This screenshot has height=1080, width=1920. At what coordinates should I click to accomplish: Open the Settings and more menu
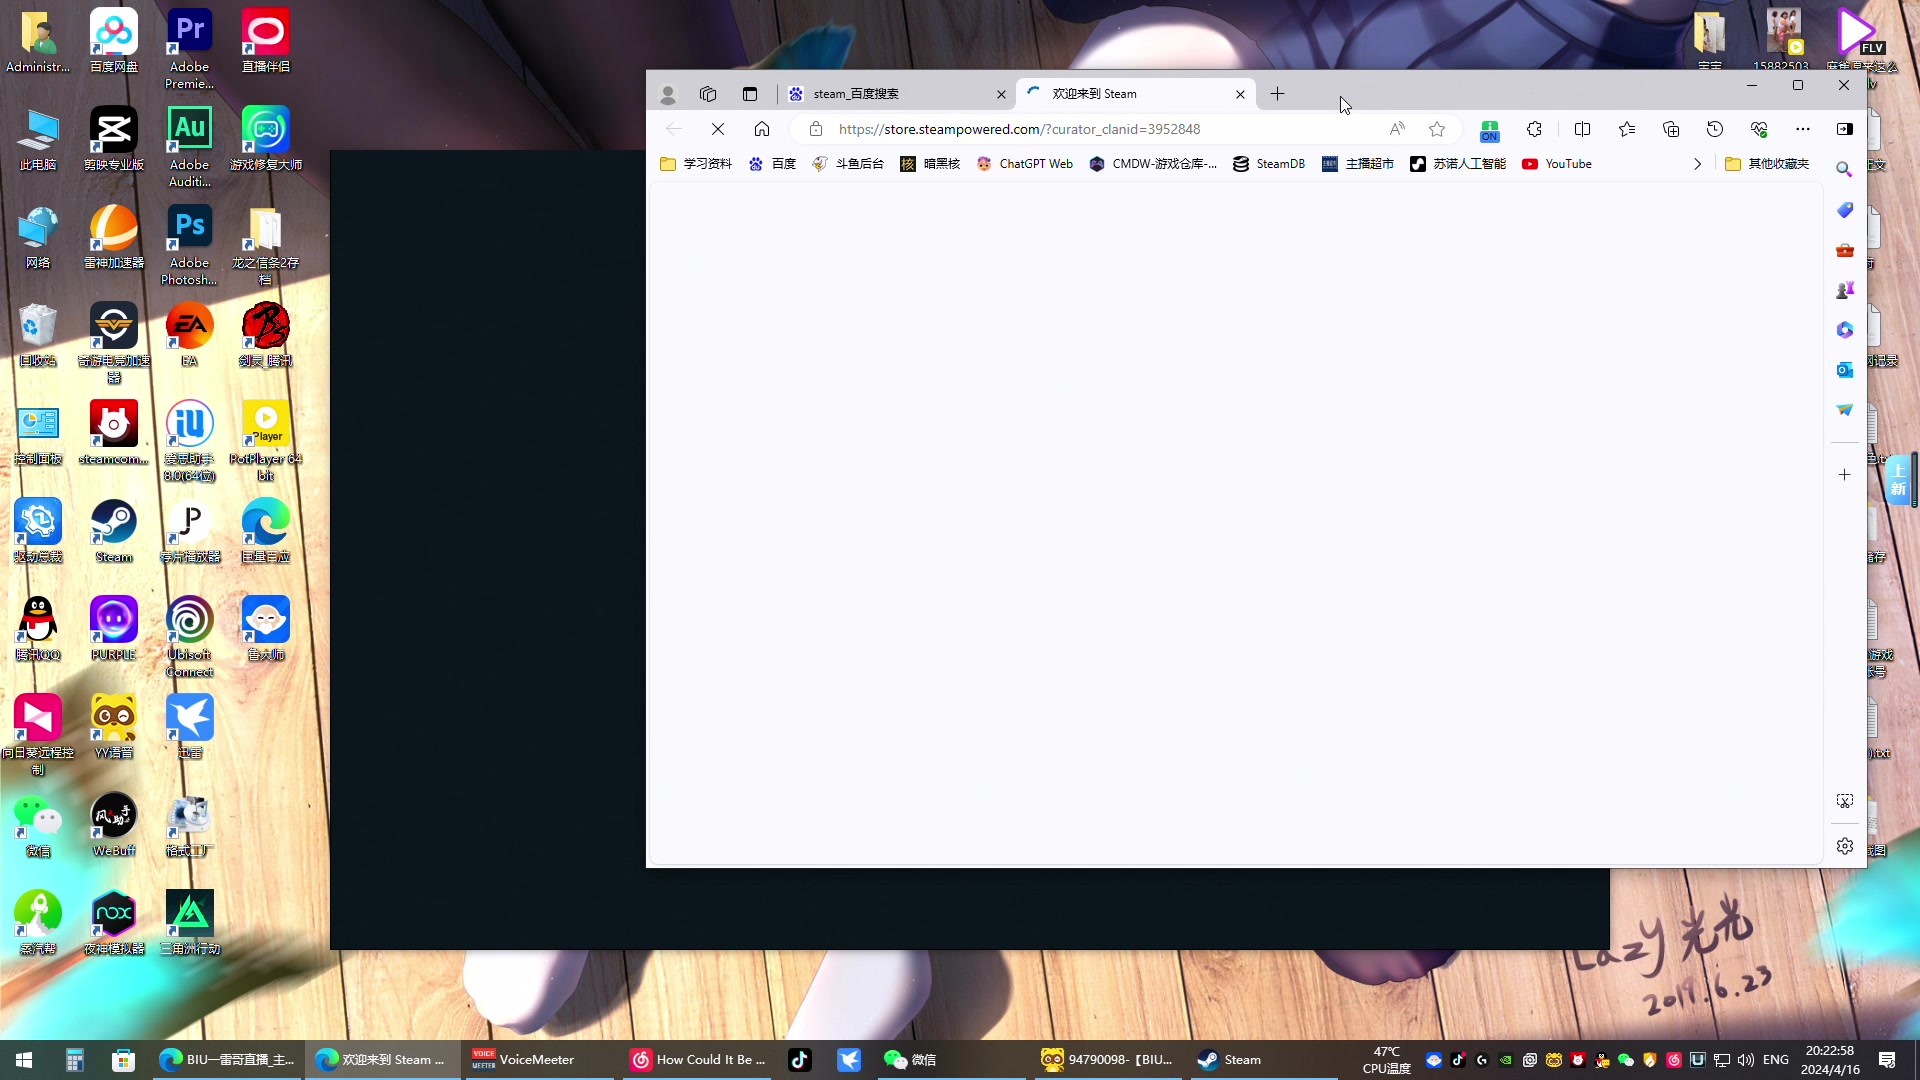[1803, 129]
